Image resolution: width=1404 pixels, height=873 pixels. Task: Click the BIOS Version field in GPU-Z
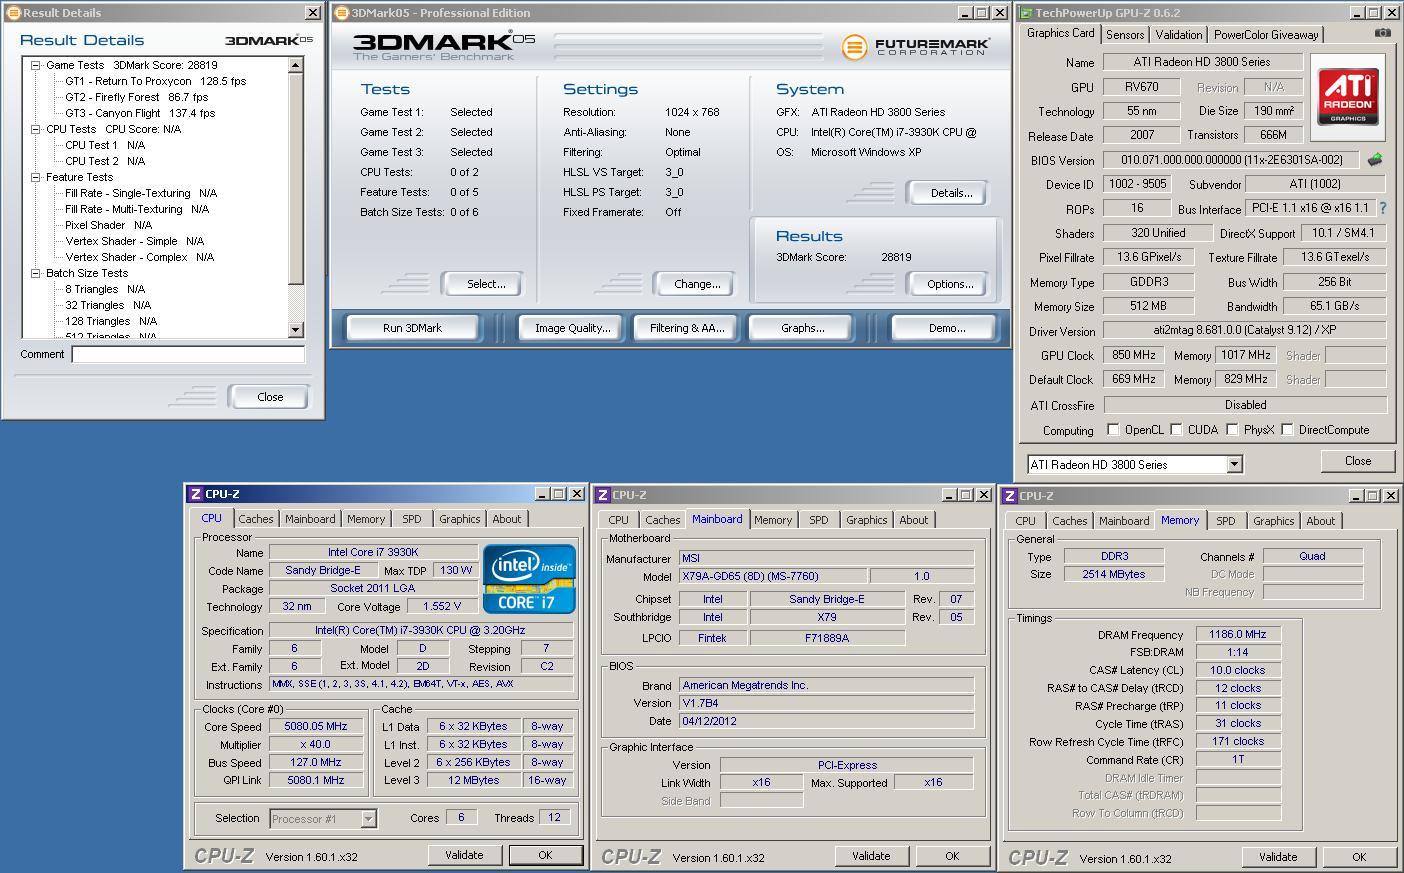tap(1231, 160)
